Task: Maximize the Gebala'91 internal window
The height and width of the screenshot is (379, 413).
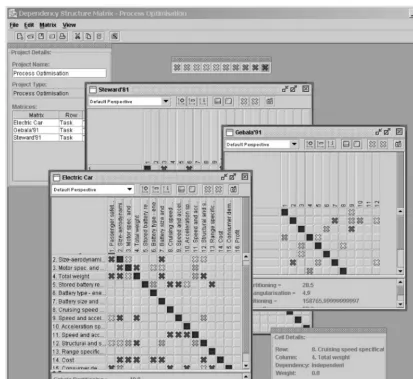Action: (x=387, y=132)
